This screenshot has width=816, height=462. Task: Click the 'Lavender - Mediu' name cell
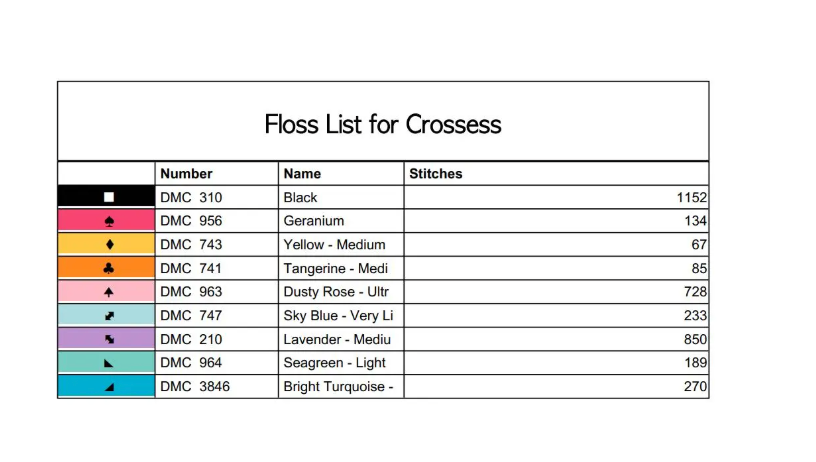(x=337, y=339)
